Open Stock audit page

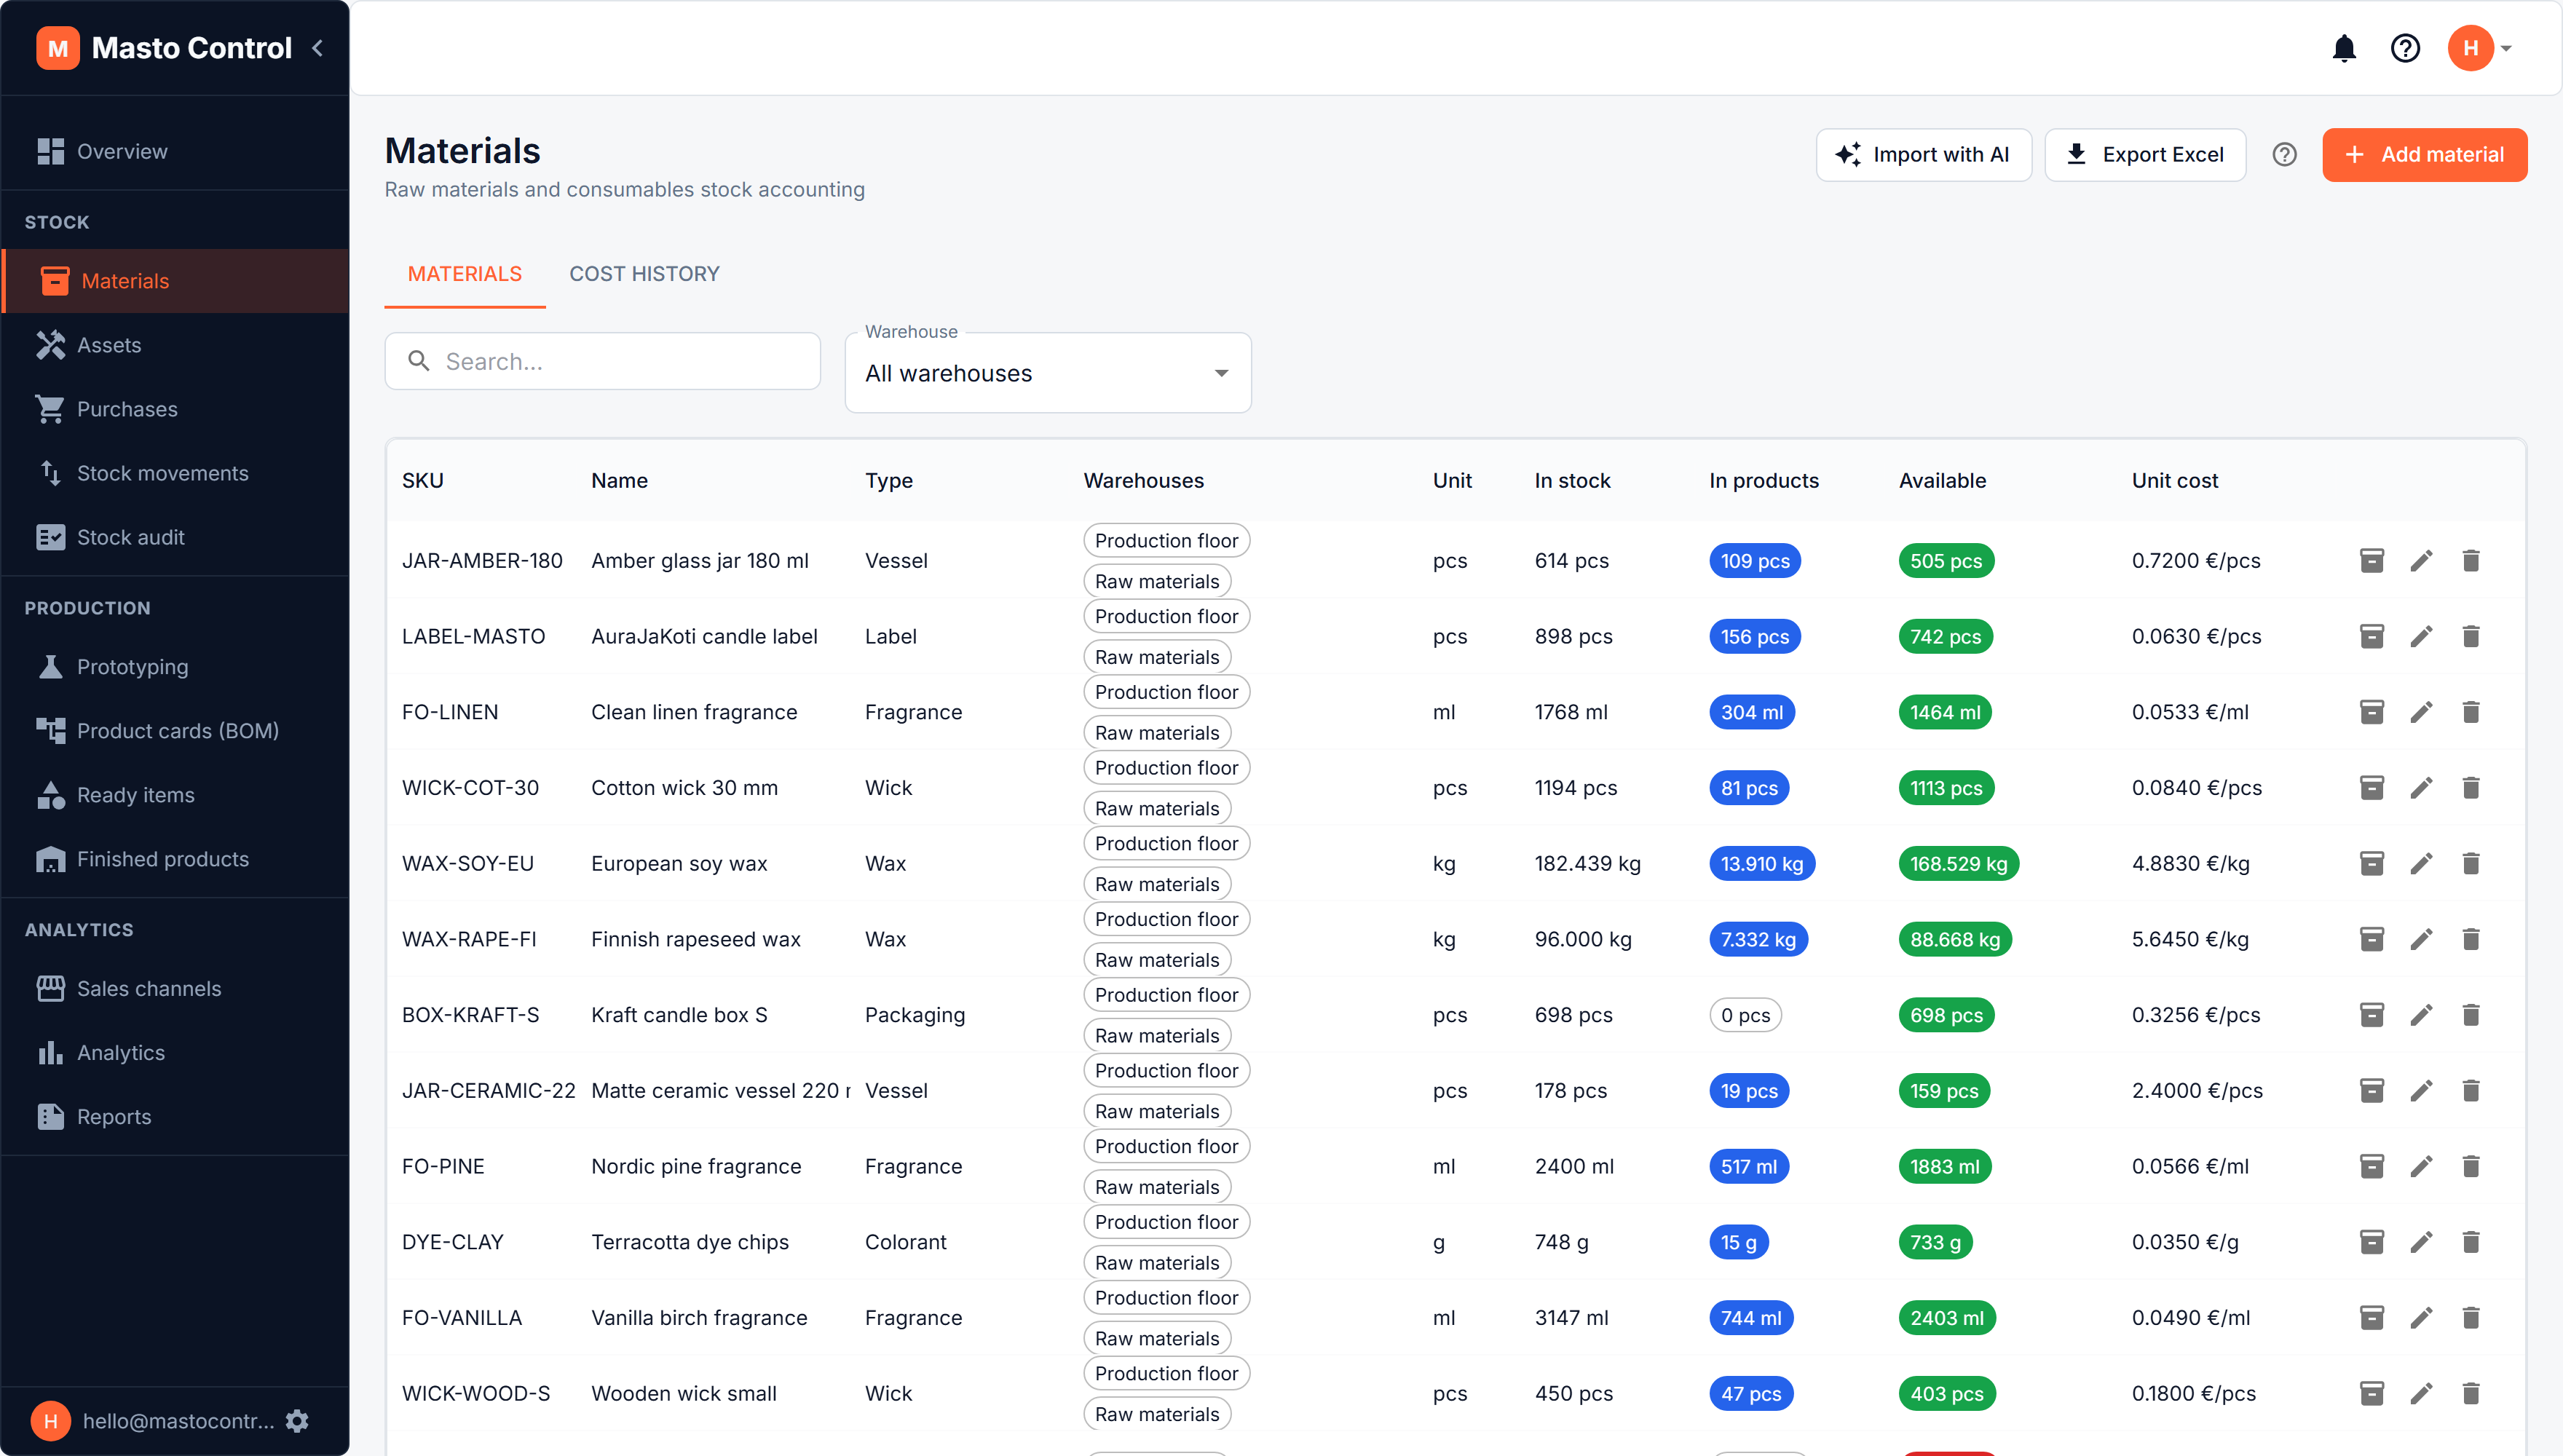(176, 537)
